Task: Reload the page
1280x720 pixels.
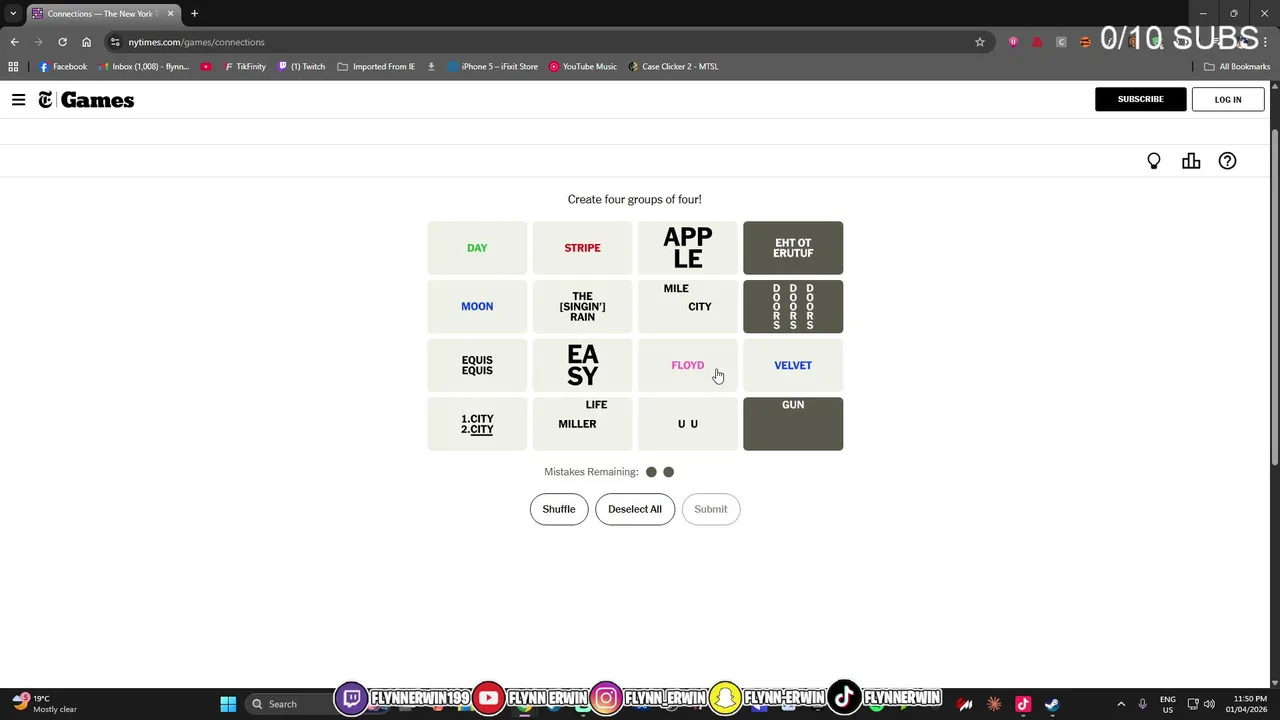Action: pyautogui.click(x=62, y=42)
